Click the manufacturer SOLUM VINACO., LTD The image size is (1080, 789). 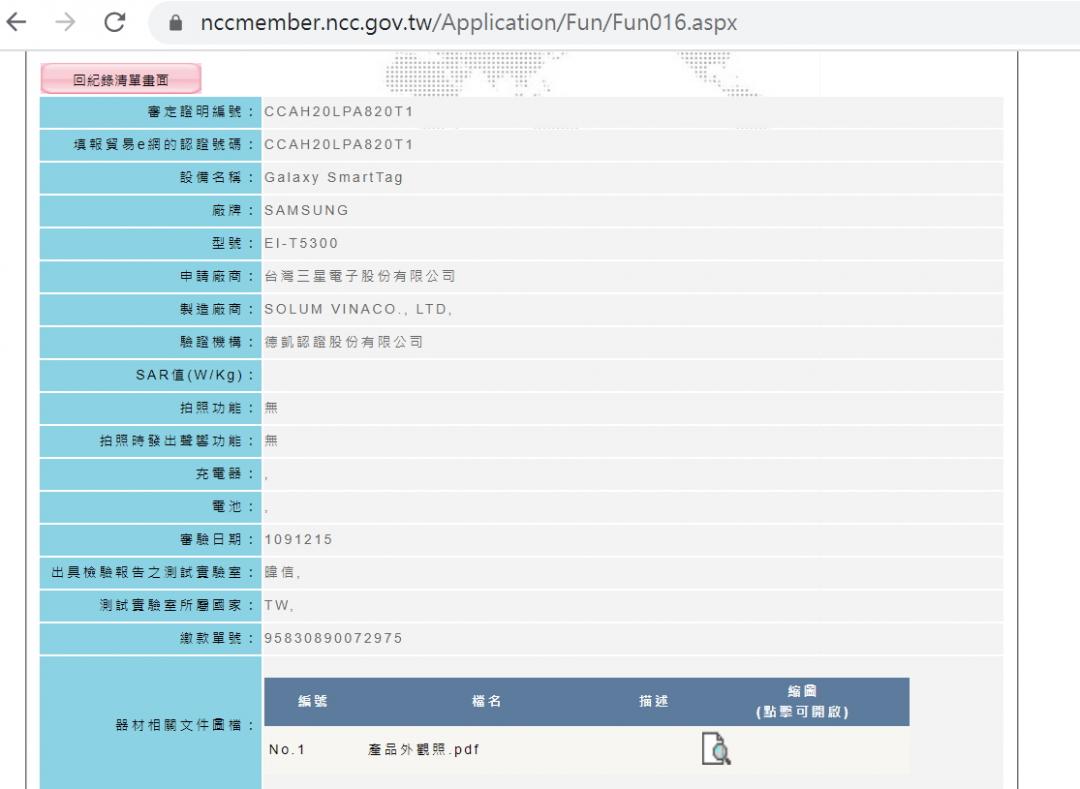[359, 309]
